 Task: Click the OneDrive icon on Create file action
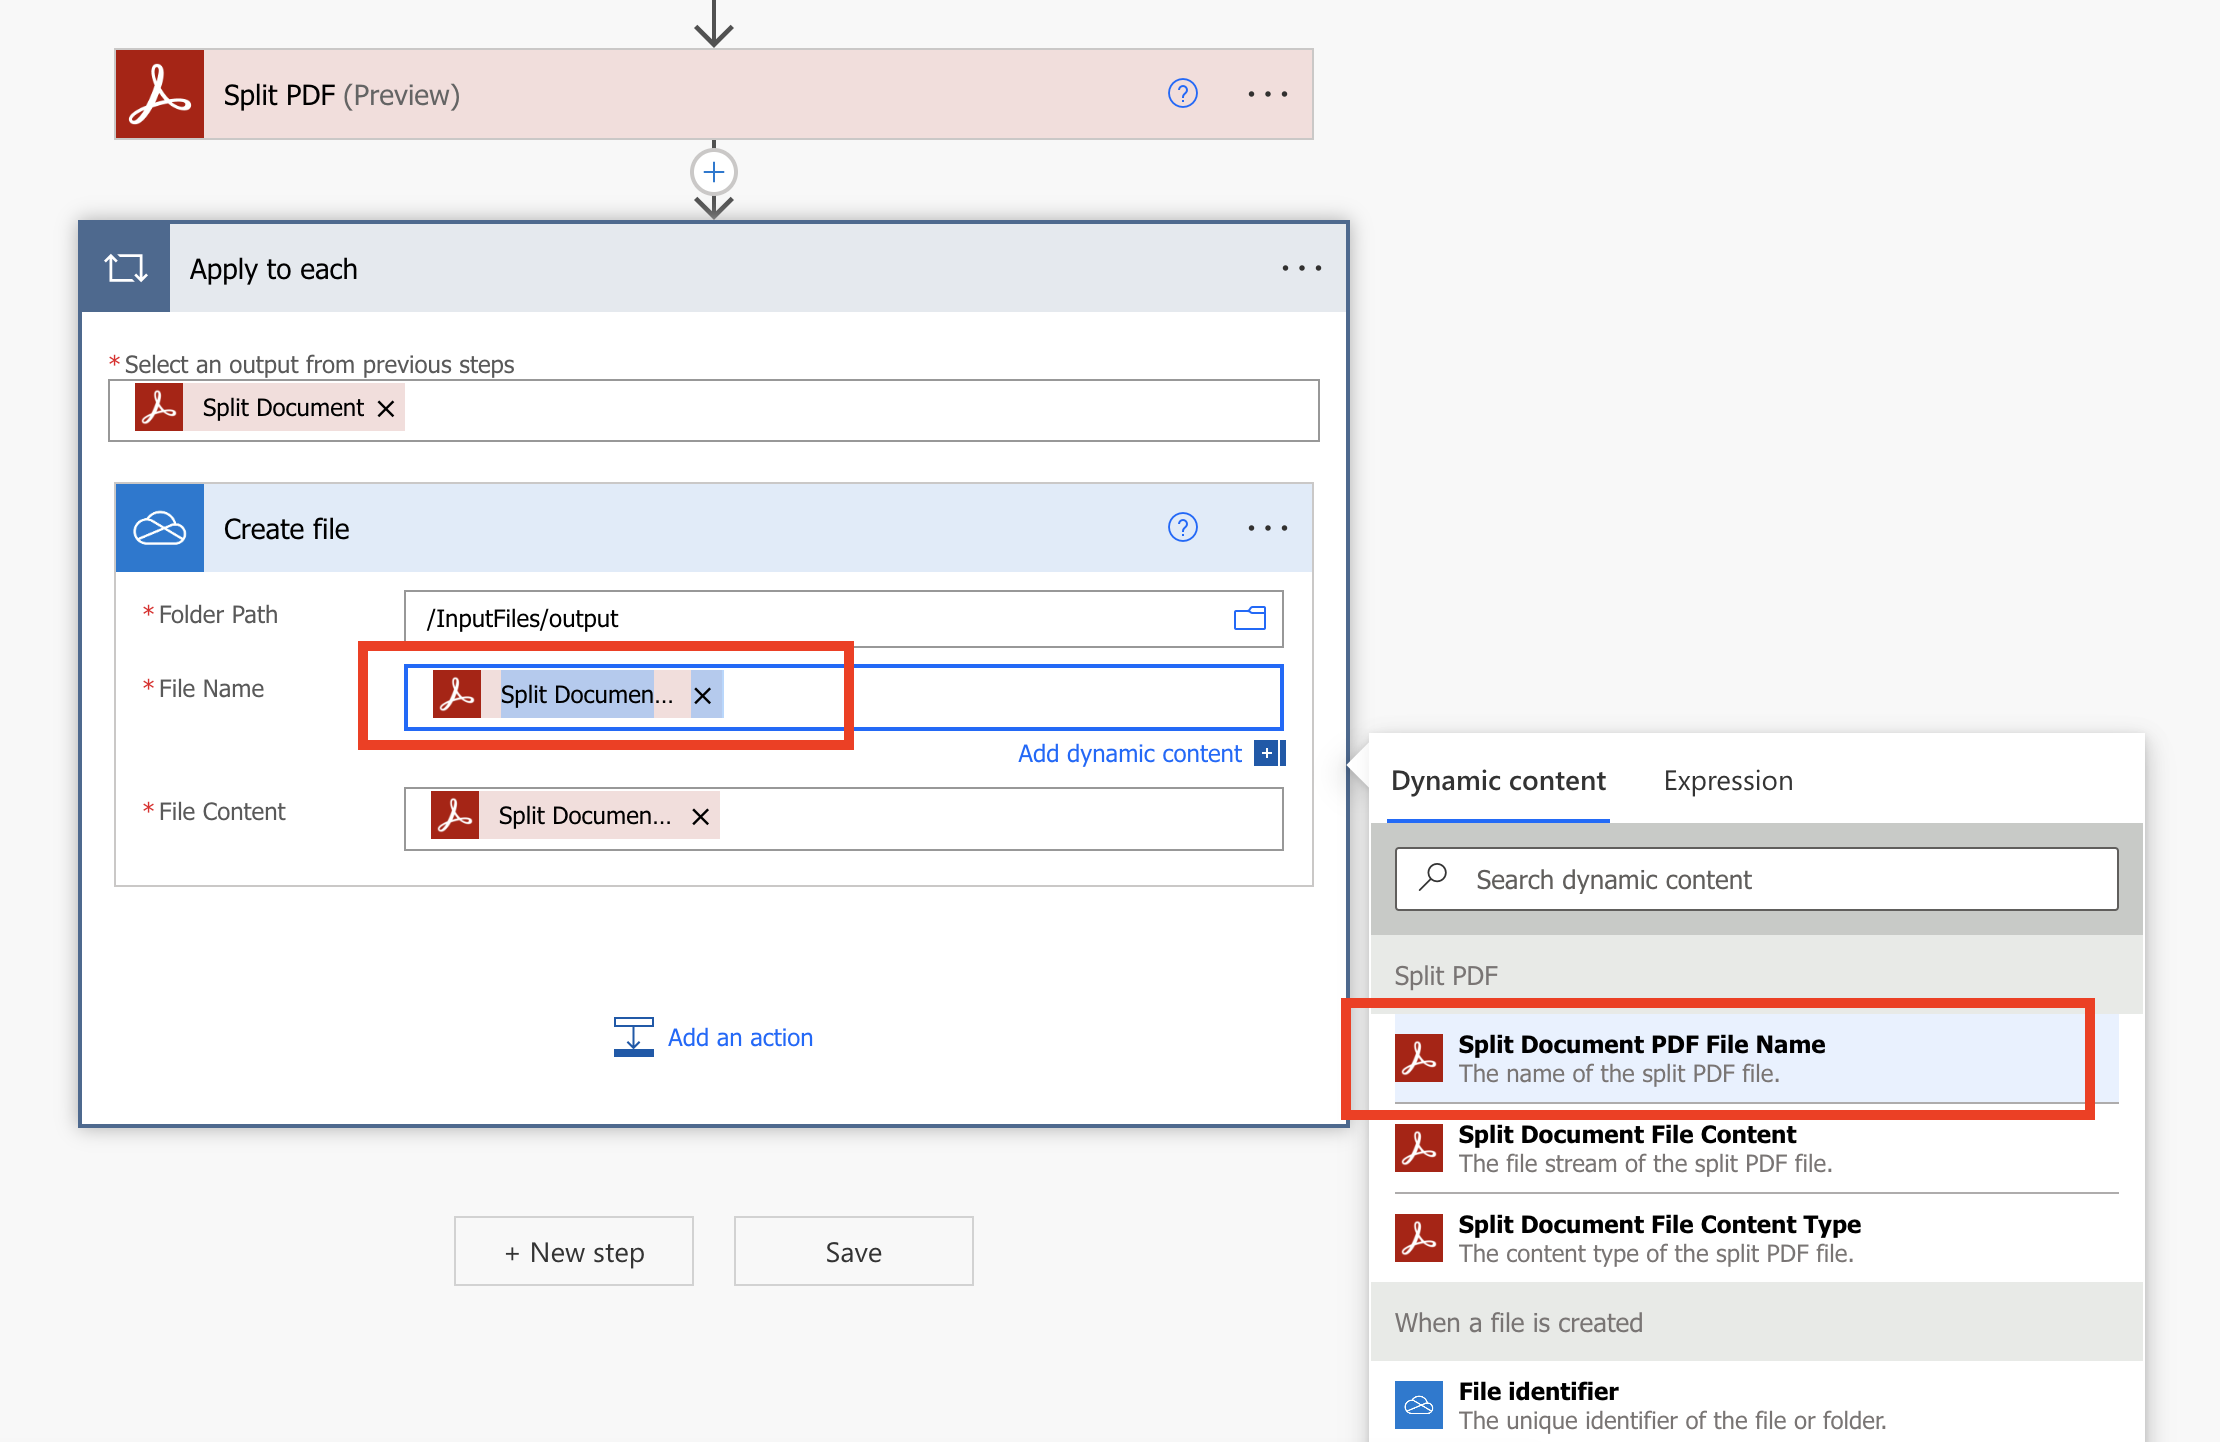click(x=159, y=528)
